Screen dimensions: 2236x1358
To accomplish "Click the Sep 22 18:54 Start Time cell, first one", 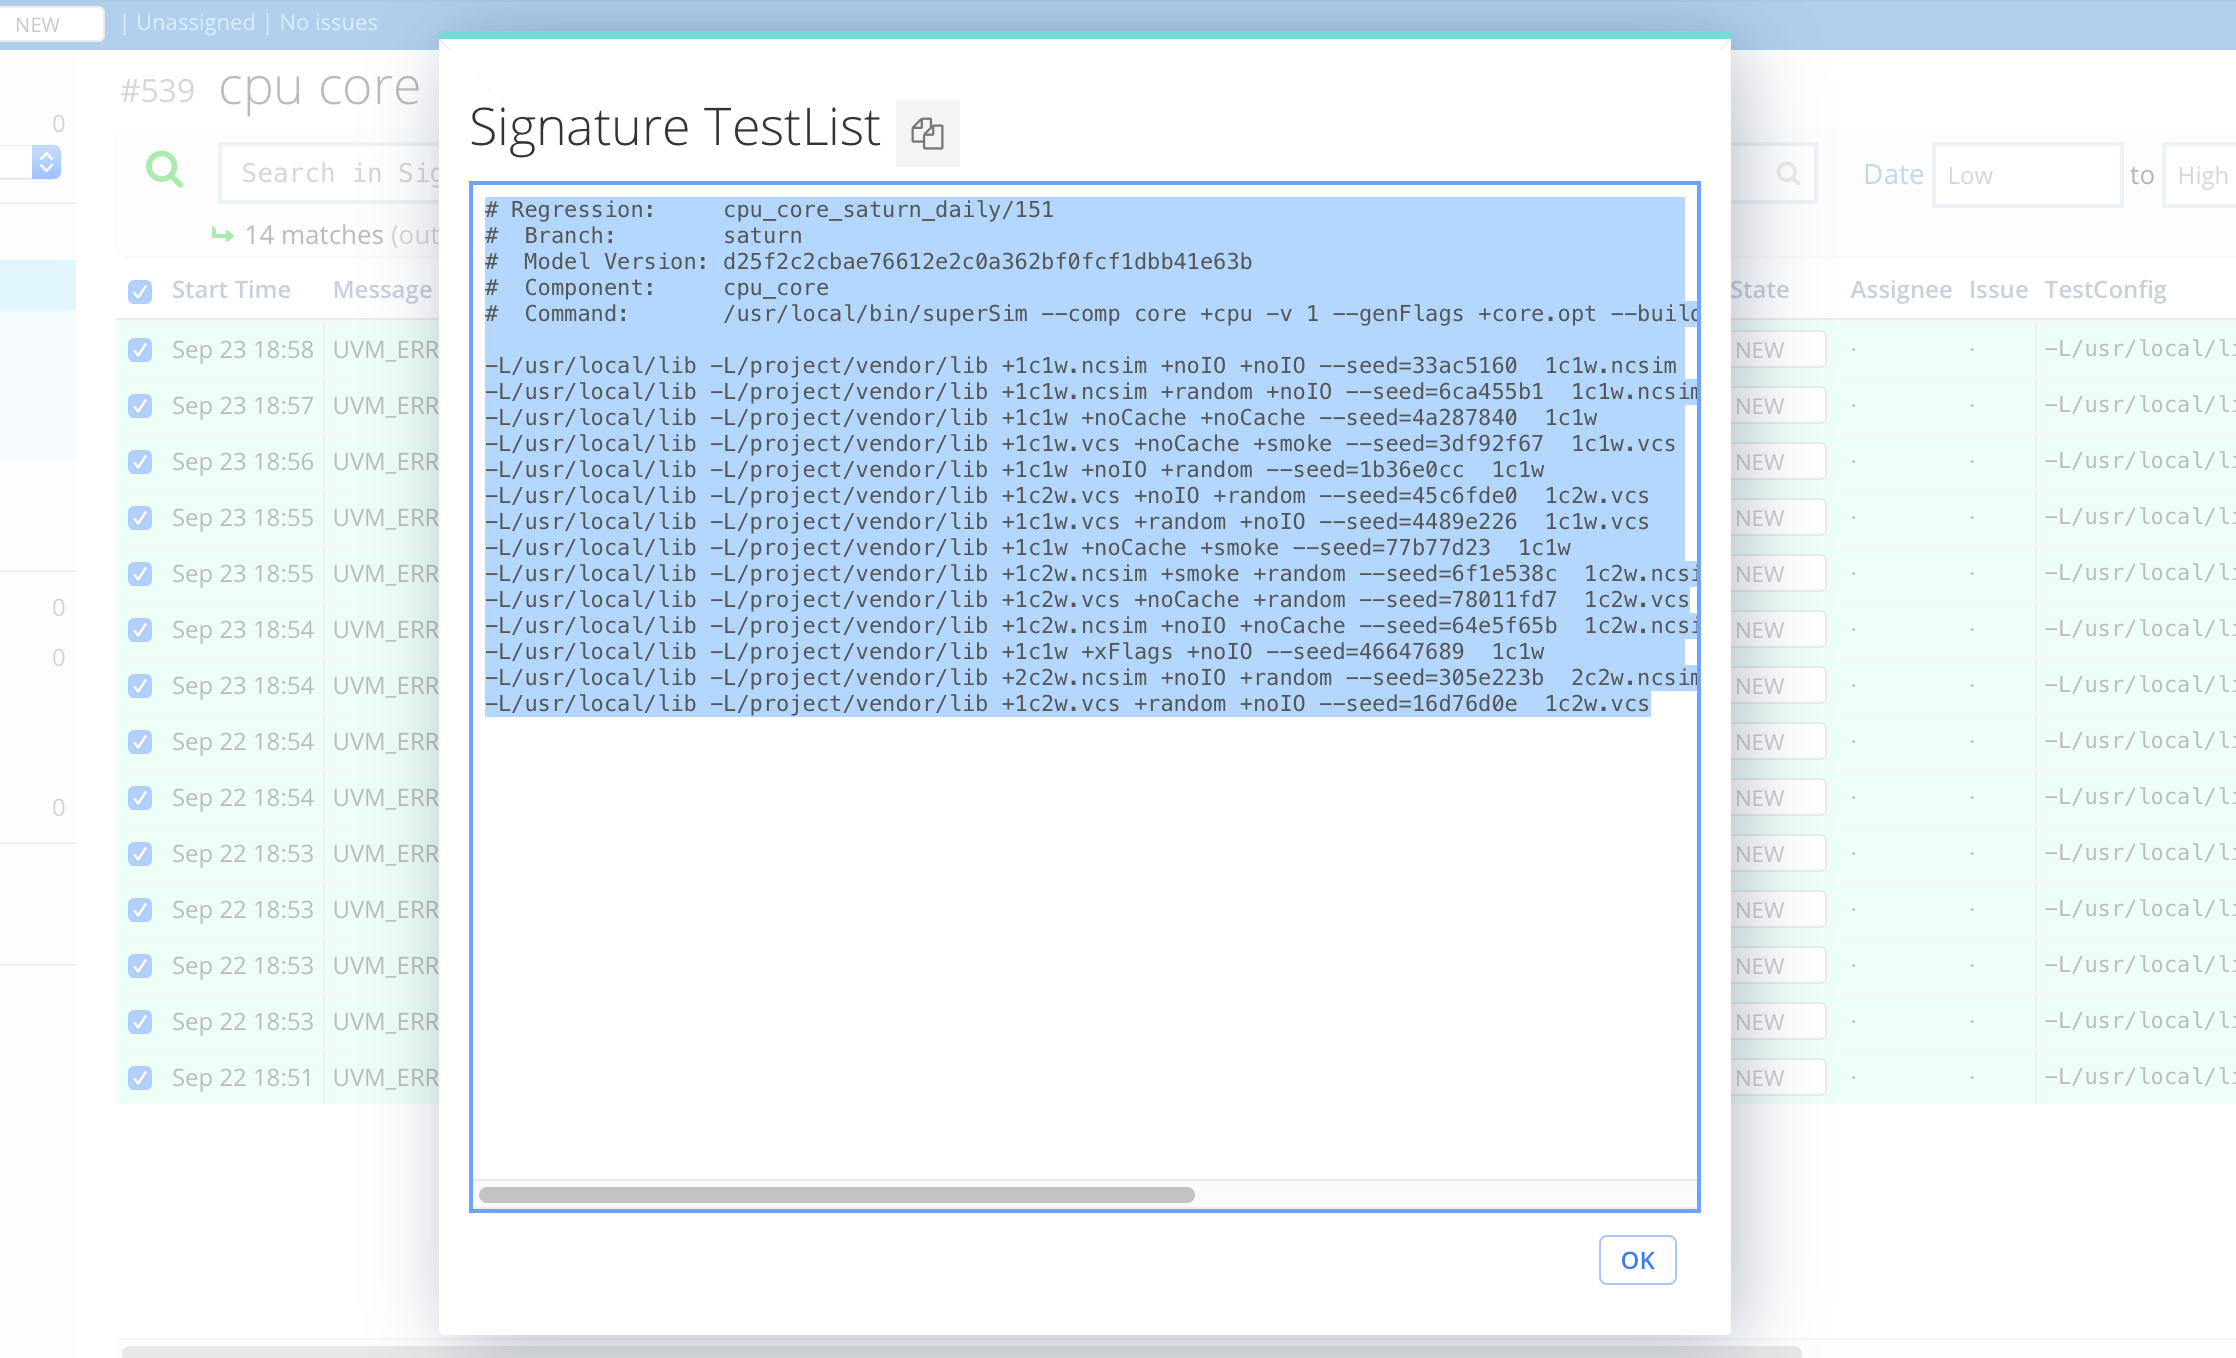I will (x=242, y=742).
